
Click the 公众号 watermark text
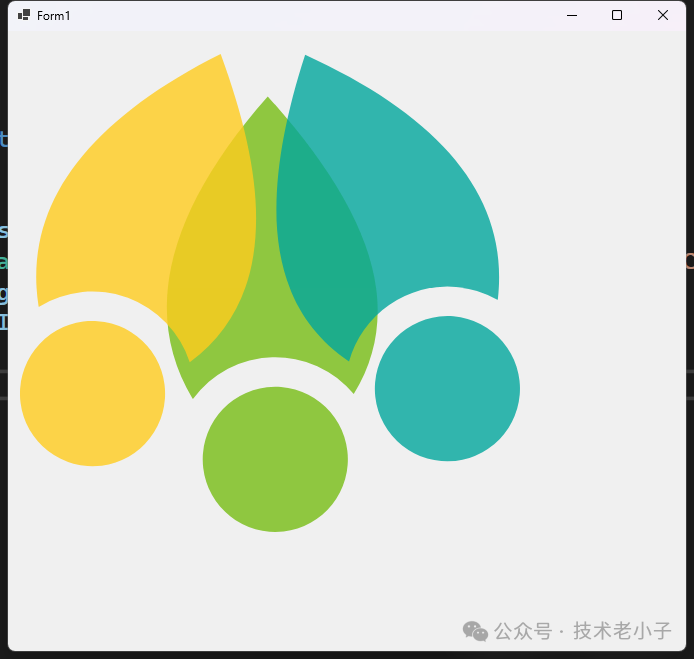click(x=524, y=631)
